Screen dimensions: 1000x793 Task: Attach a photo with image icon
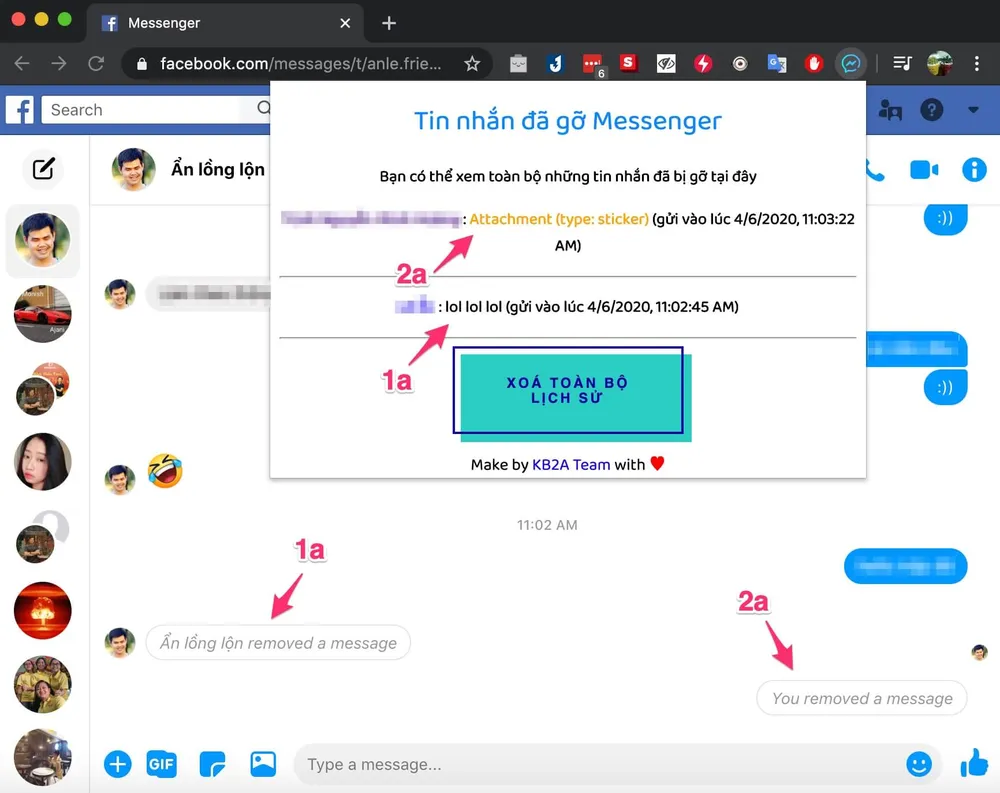click(263, 764)
